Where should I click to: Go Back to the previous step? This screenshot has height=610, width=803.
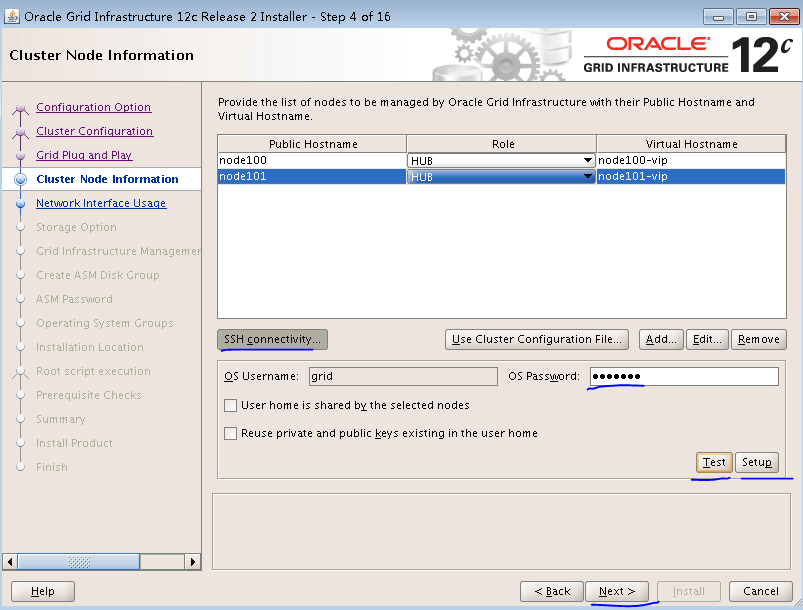[x=552, y=592]
